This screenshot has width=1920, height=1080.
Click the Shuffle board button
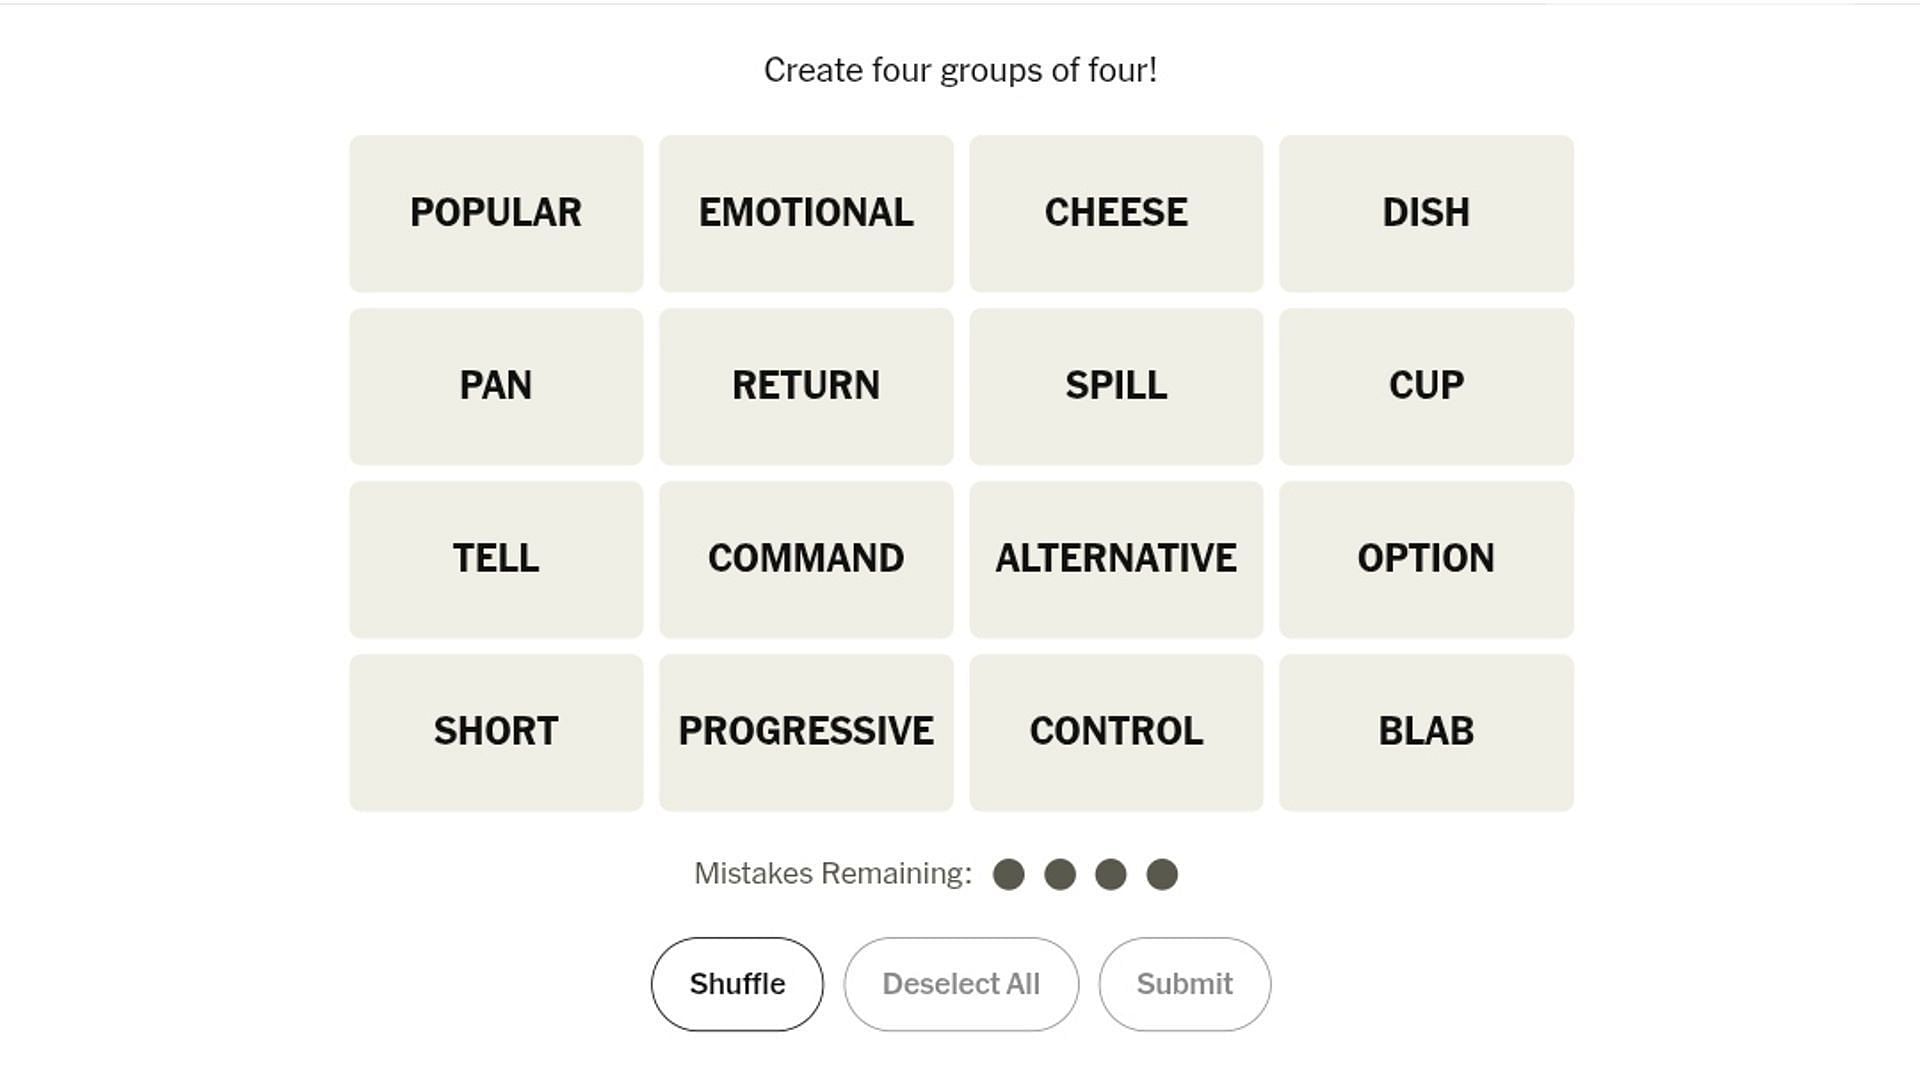(737, 984)
